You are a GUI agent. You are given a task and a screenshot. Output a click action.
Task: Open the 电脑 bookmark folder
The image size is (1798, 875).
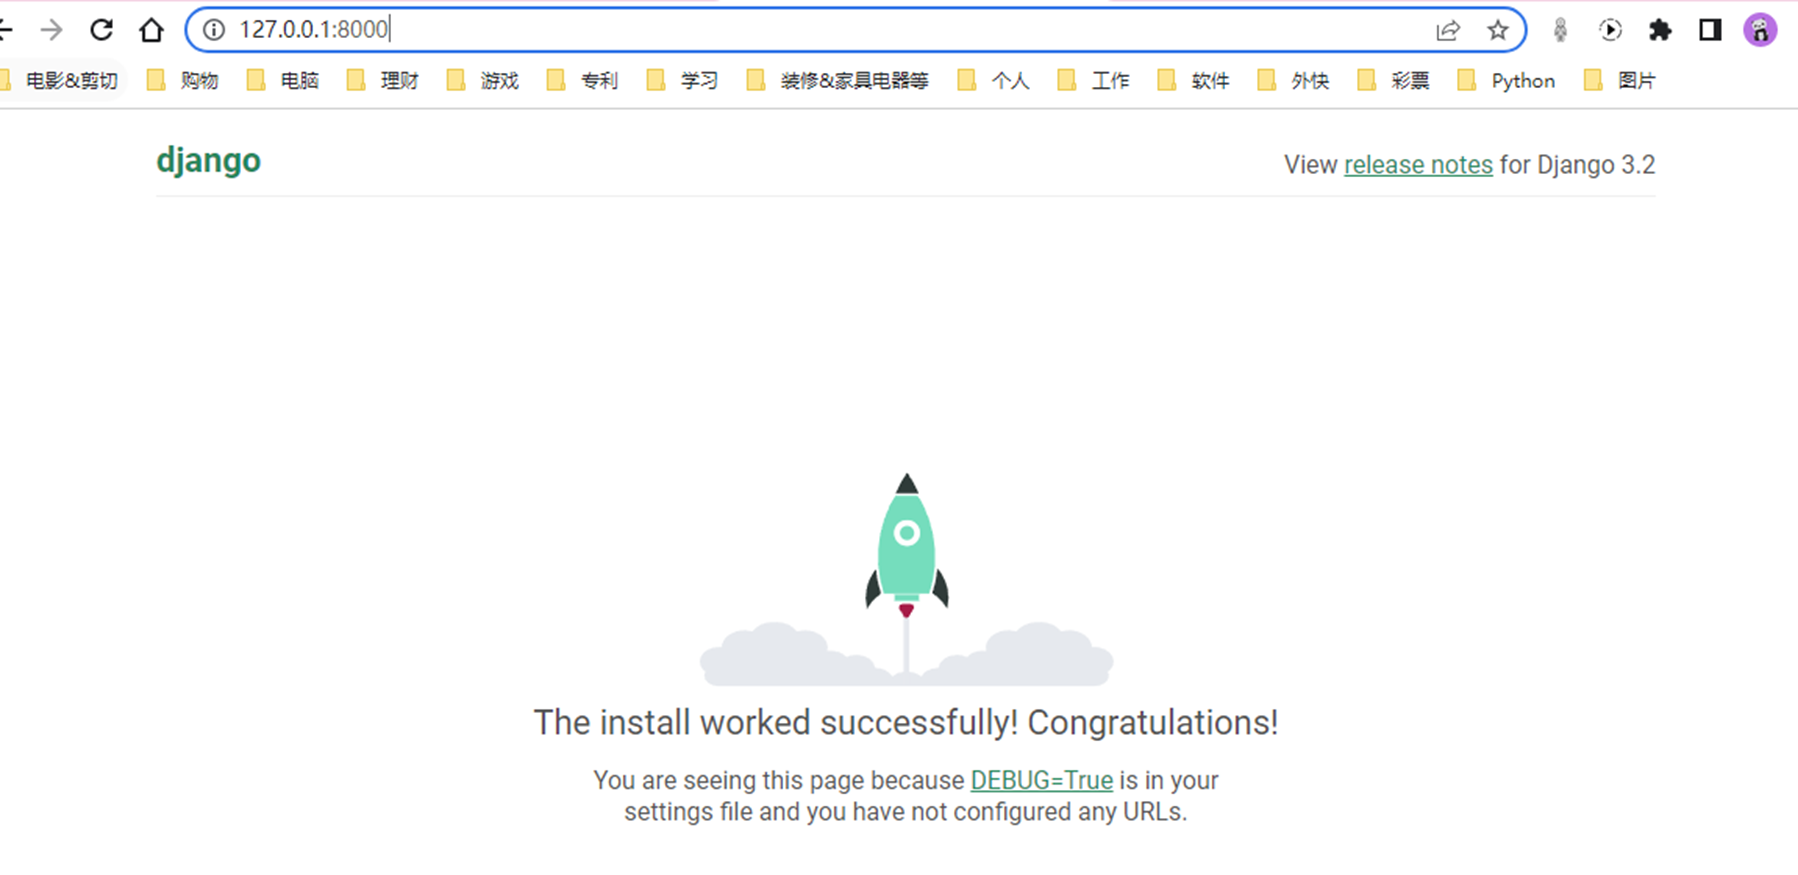click(x=283, y=81)
